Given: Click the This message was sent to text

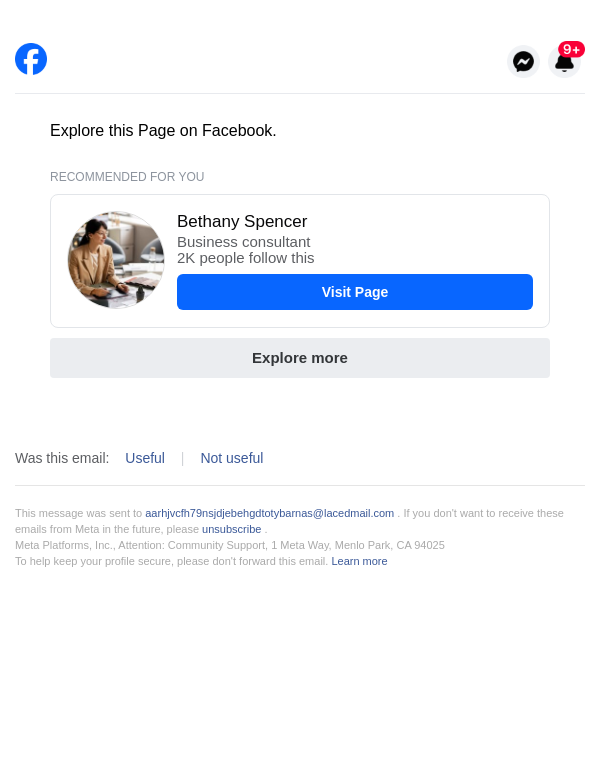Looking at the screenshot, I should pos(78,513).
